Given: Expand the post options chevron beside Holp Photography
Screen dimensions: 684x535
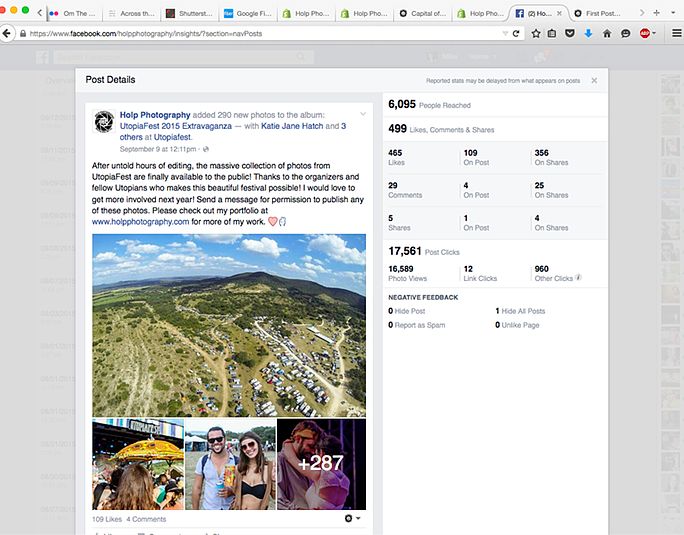Looking at the screenshot, I should tap(363, 114).
